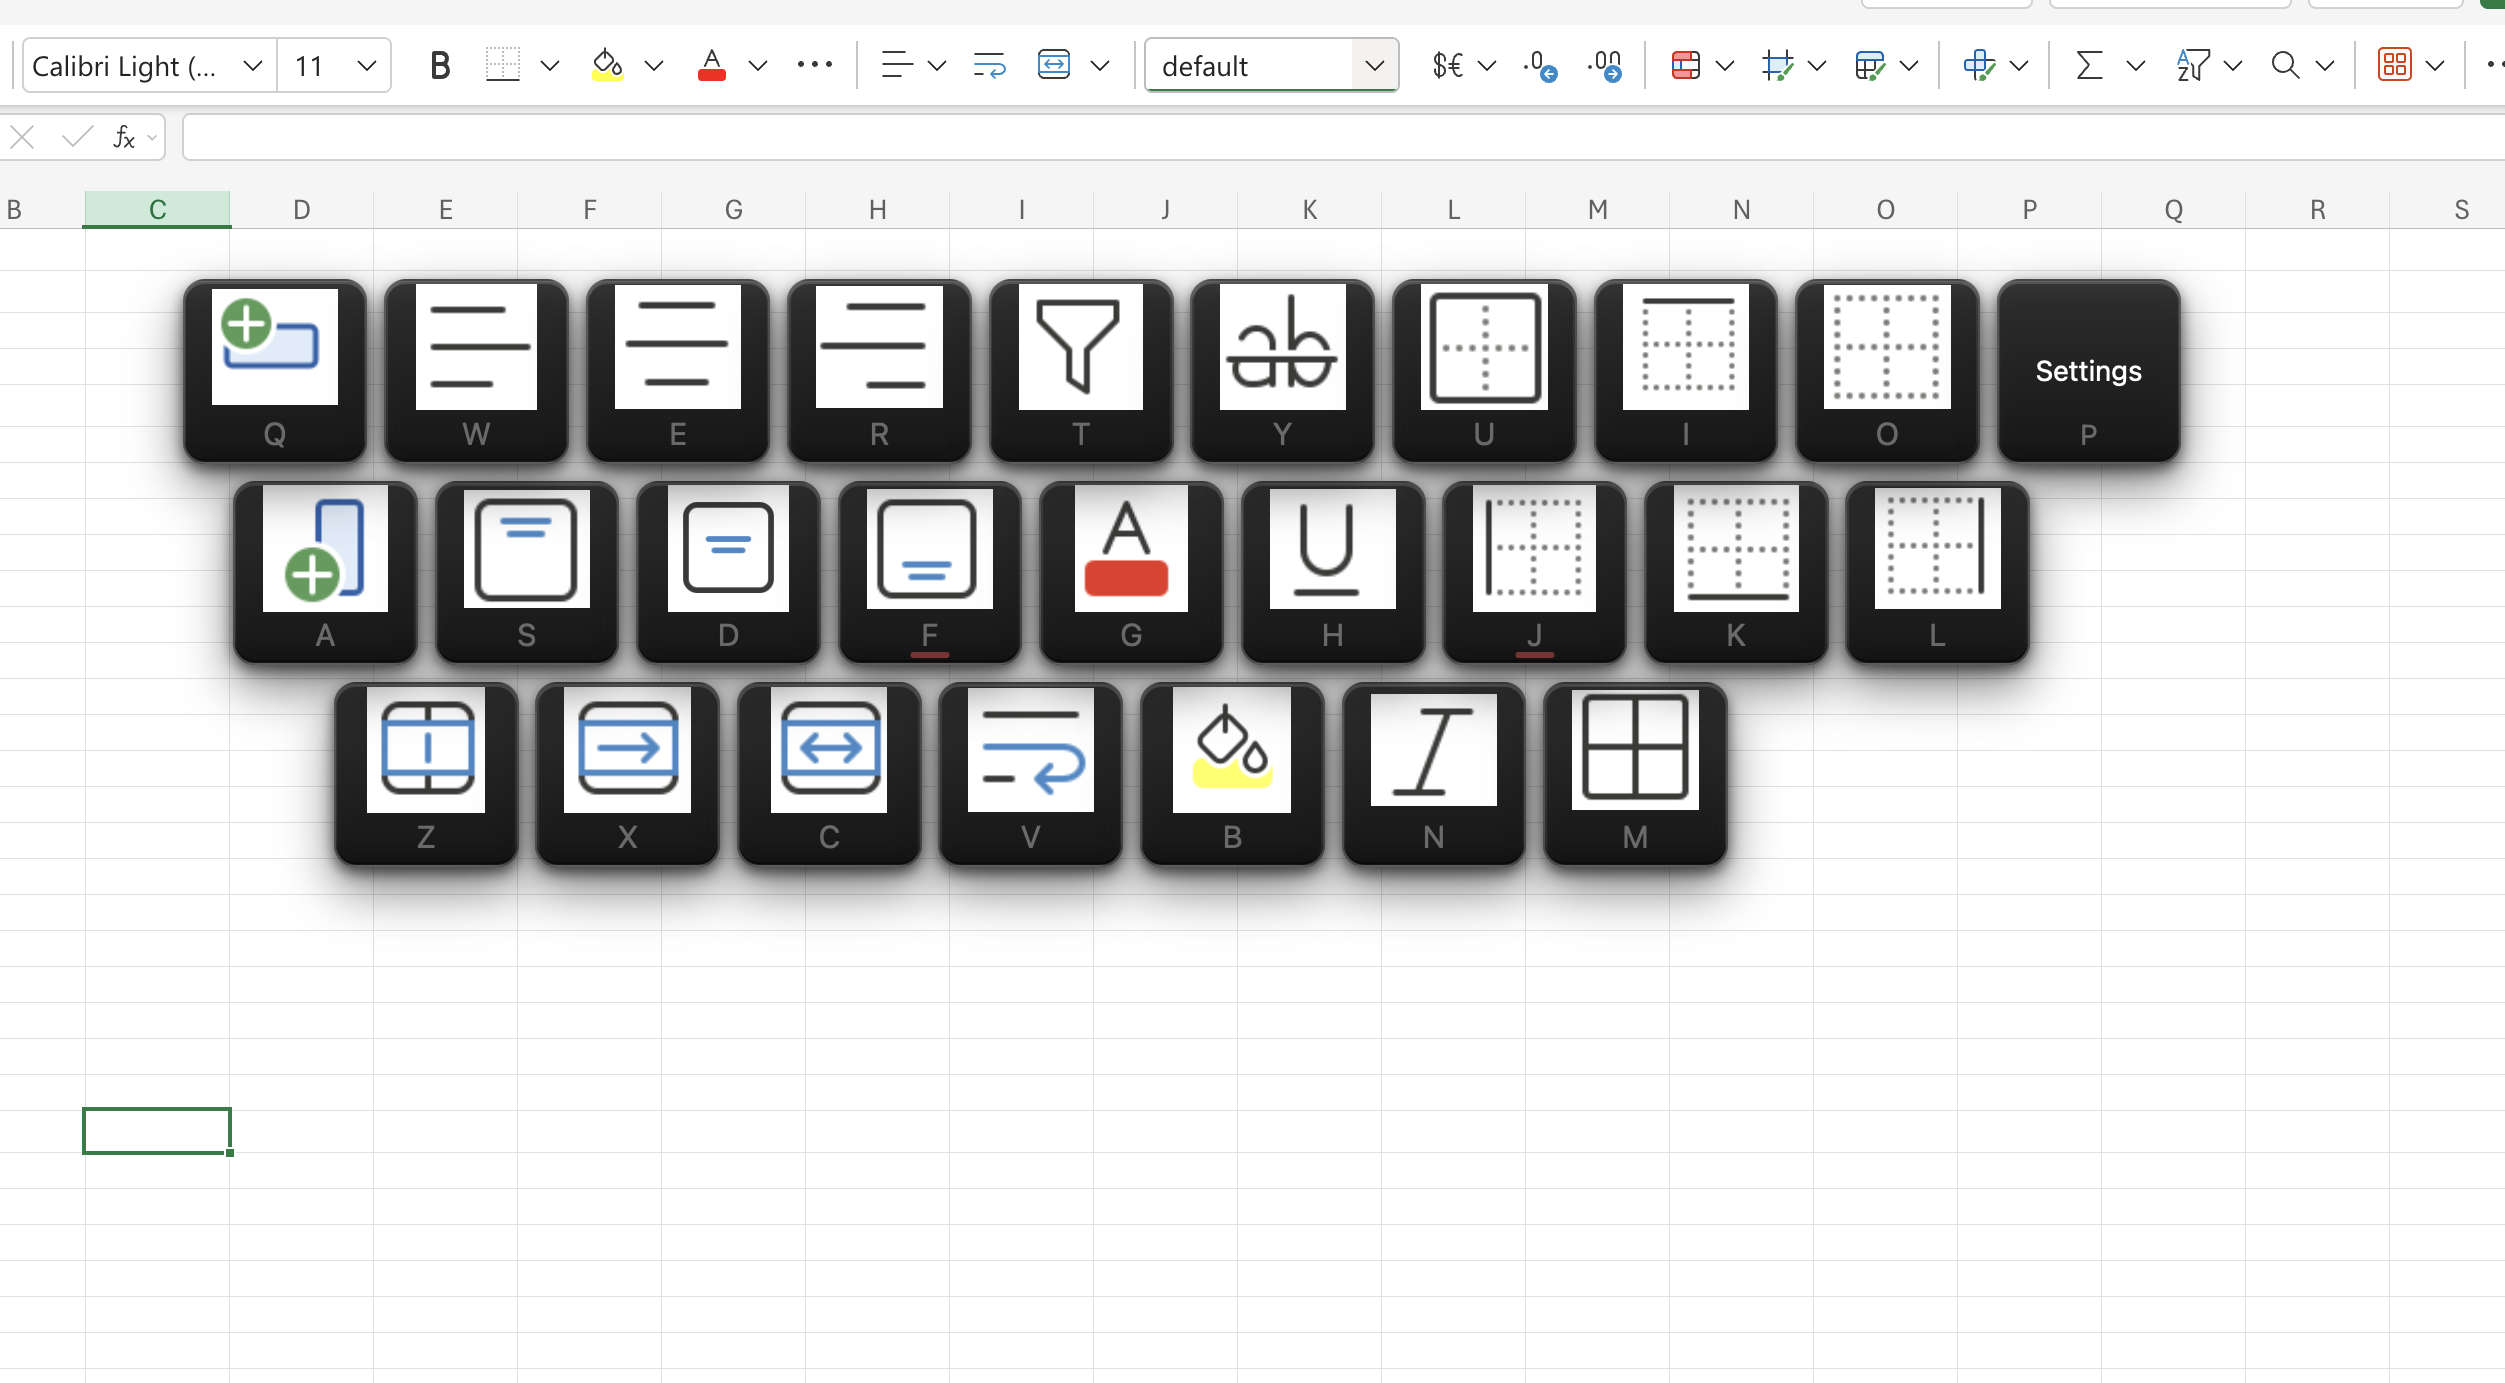Increase decimal places in toolbar
The height and width of the screenshot is (1383, 2505).
pyautogui.click(x=1605, y=65)
